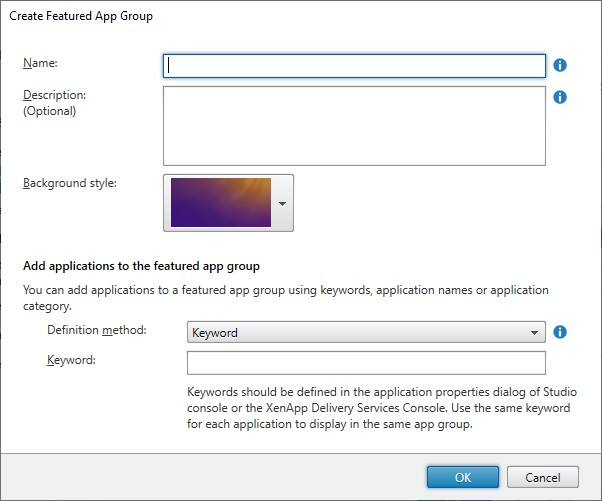Screen dimensions: 602x501
Task: Click the "Definition method:" label
Action: (x=97, y=330)
